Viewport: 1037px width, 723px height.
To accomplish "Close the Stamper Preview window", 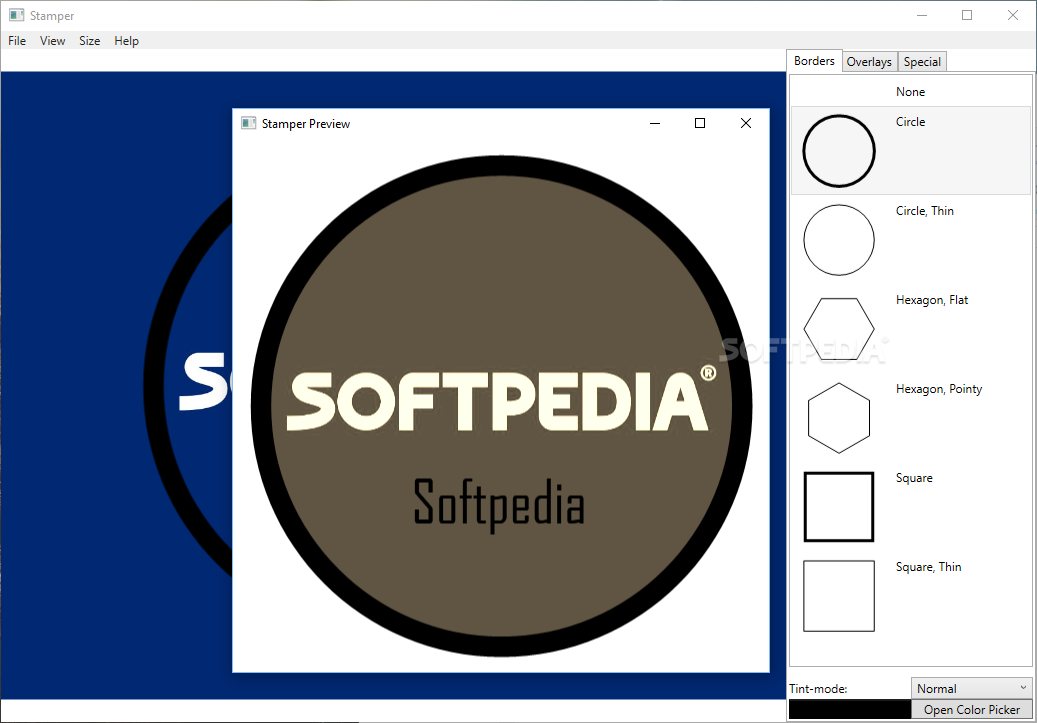I will 745,123.
